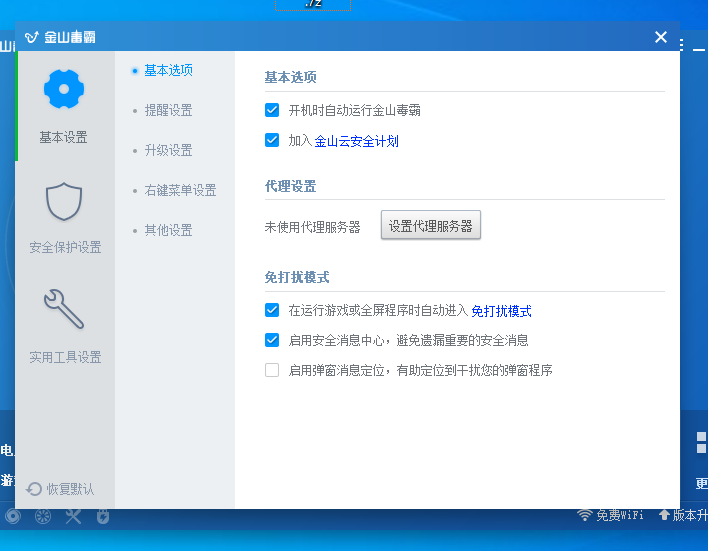The width and height of the screenshot is (708, 551).
Task: Switch to 升级设置 section
Action: [168, 150]
